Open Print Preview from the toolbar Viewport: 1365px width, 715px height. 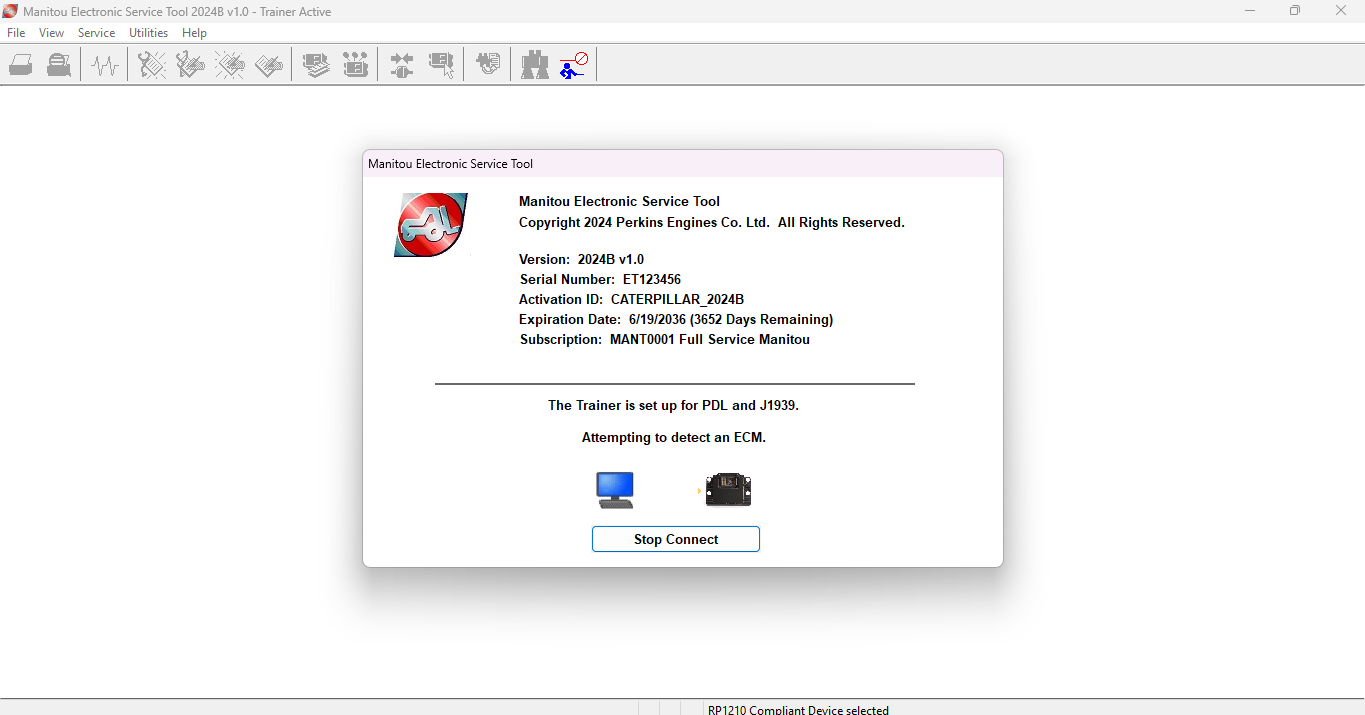pyautogui.click(x=59, y=66)
